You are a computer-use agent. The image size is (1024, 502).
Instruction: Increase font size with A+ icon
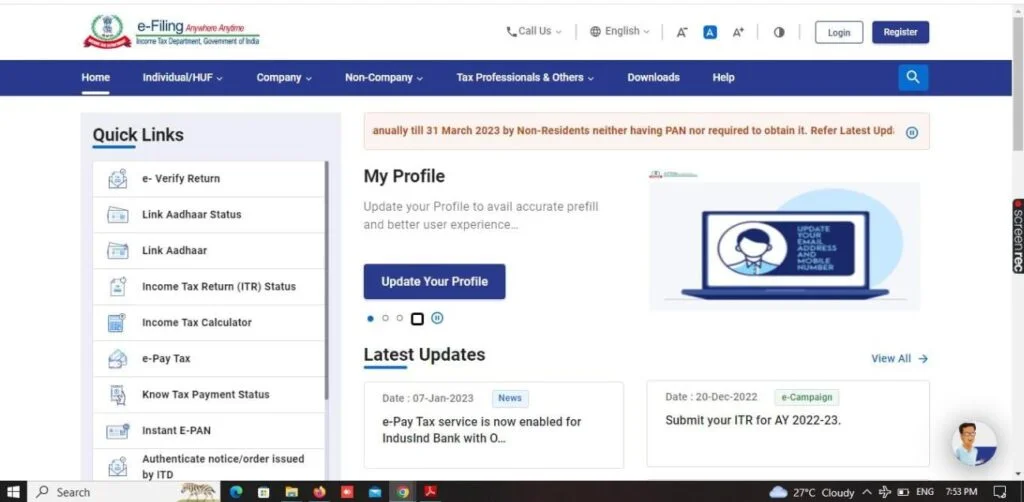pyautogui.click(x=738, y=32)
